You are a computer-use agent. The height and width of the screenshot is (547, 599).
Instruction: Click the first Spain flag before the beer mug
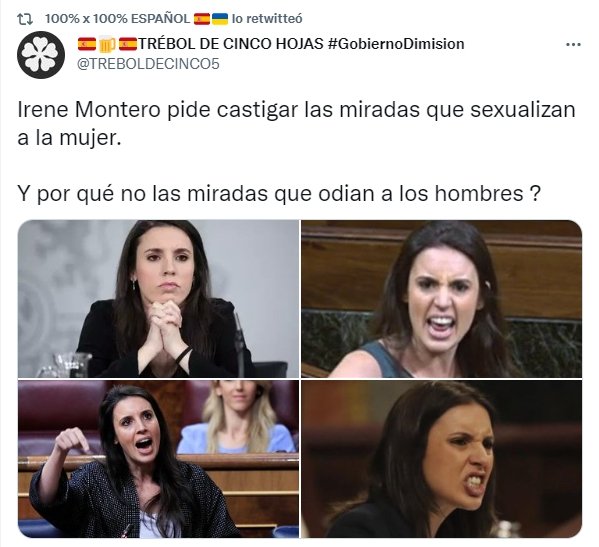click(x=87, y=44)
